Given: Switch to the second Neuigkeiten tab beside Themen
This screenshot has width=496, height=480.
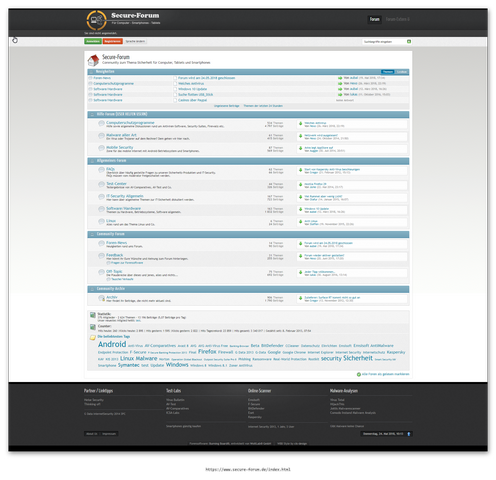Looking at the screenshot, I should (402, 72).
